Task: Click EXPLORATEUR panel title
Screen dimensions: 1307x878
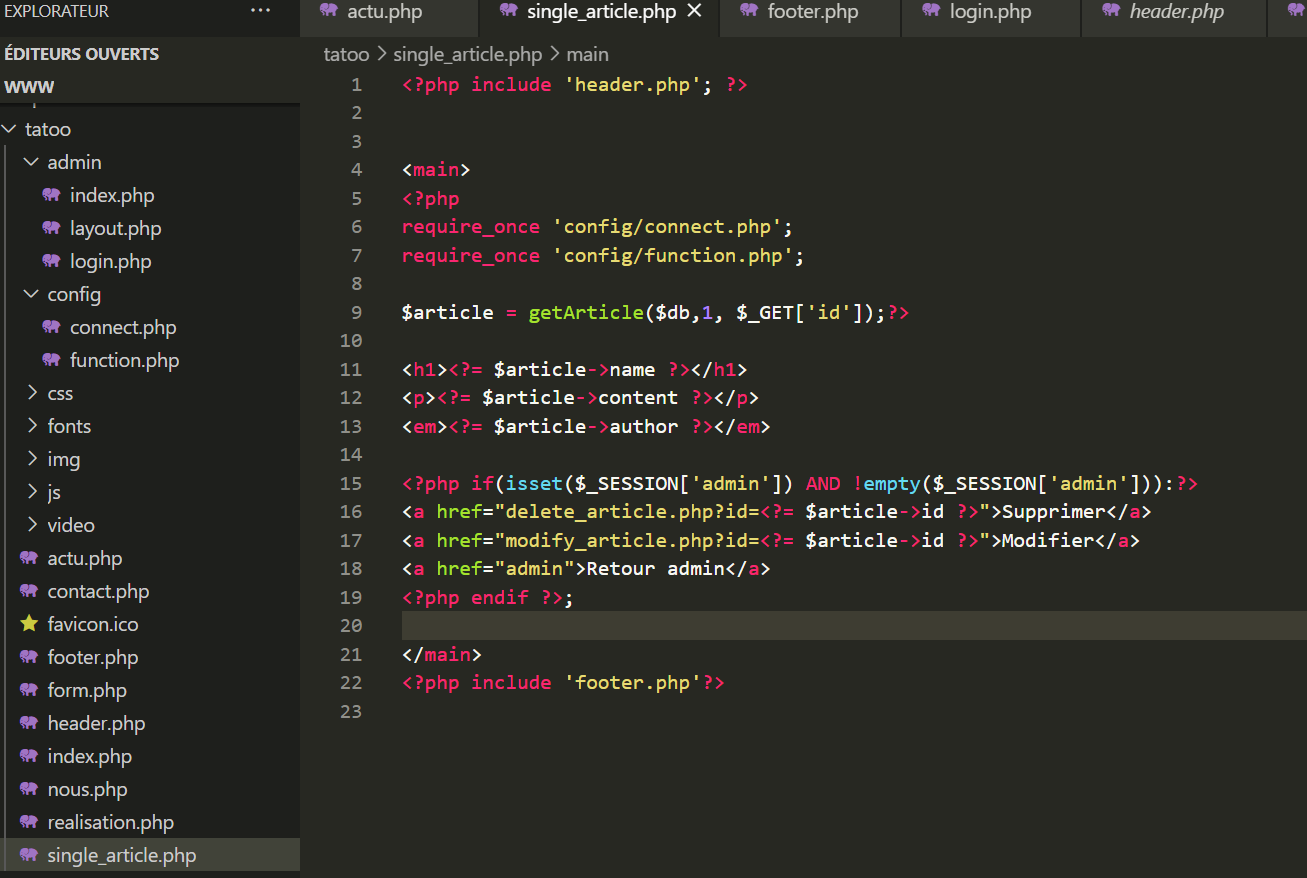Action: (56, 11)
